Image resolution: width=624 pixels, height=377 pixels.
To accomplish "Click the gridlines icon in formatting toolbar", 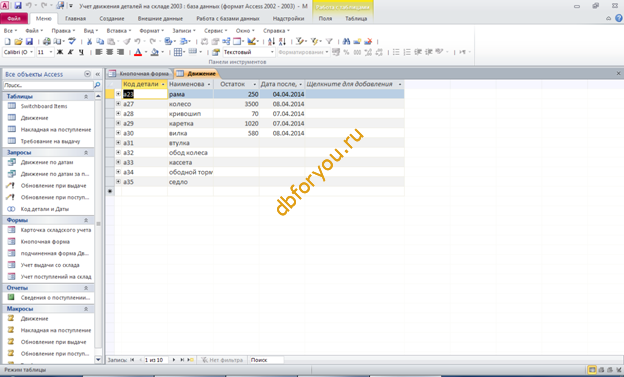I will [178, 52].
